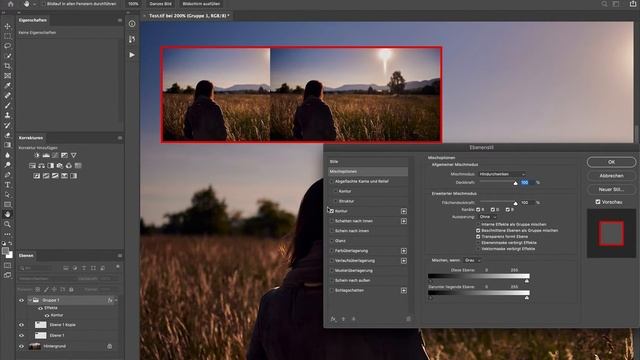Open the Ebenen panel flyout menu
Screen dimensions: 640x360
tap(120, 256)
